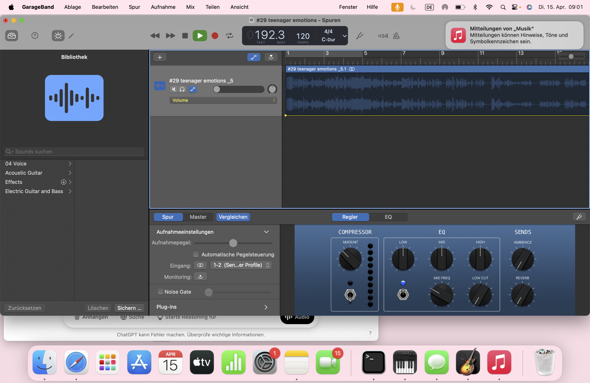Download Effects sounds with circle icon
The width and height of the screenshot is (590, 383).
click(x=63, y=182)
